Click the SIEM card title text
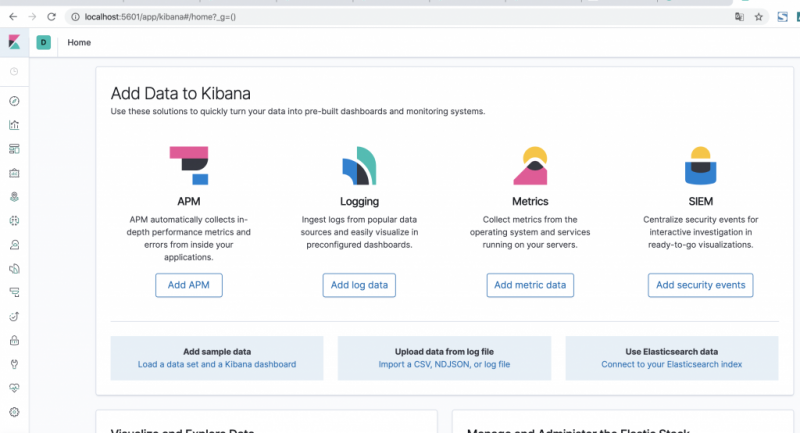 point(701,201)
